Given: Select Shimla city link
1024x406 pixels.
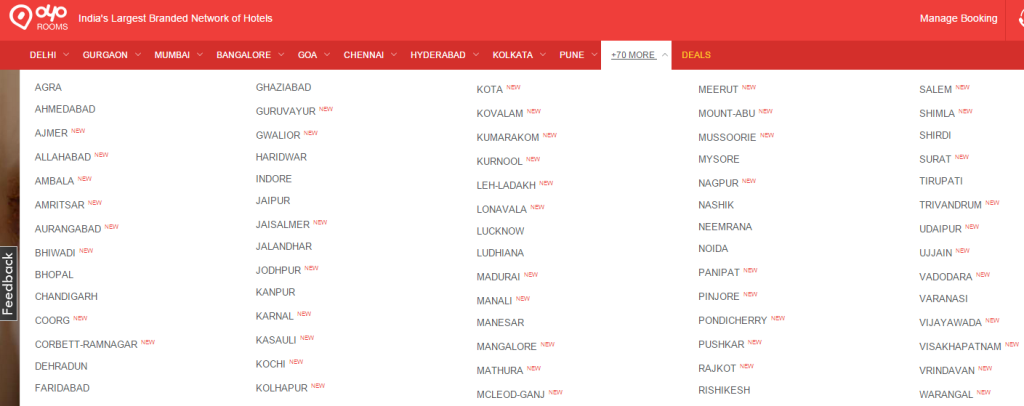Looking at the screenshot, I should tap(937, 114).
